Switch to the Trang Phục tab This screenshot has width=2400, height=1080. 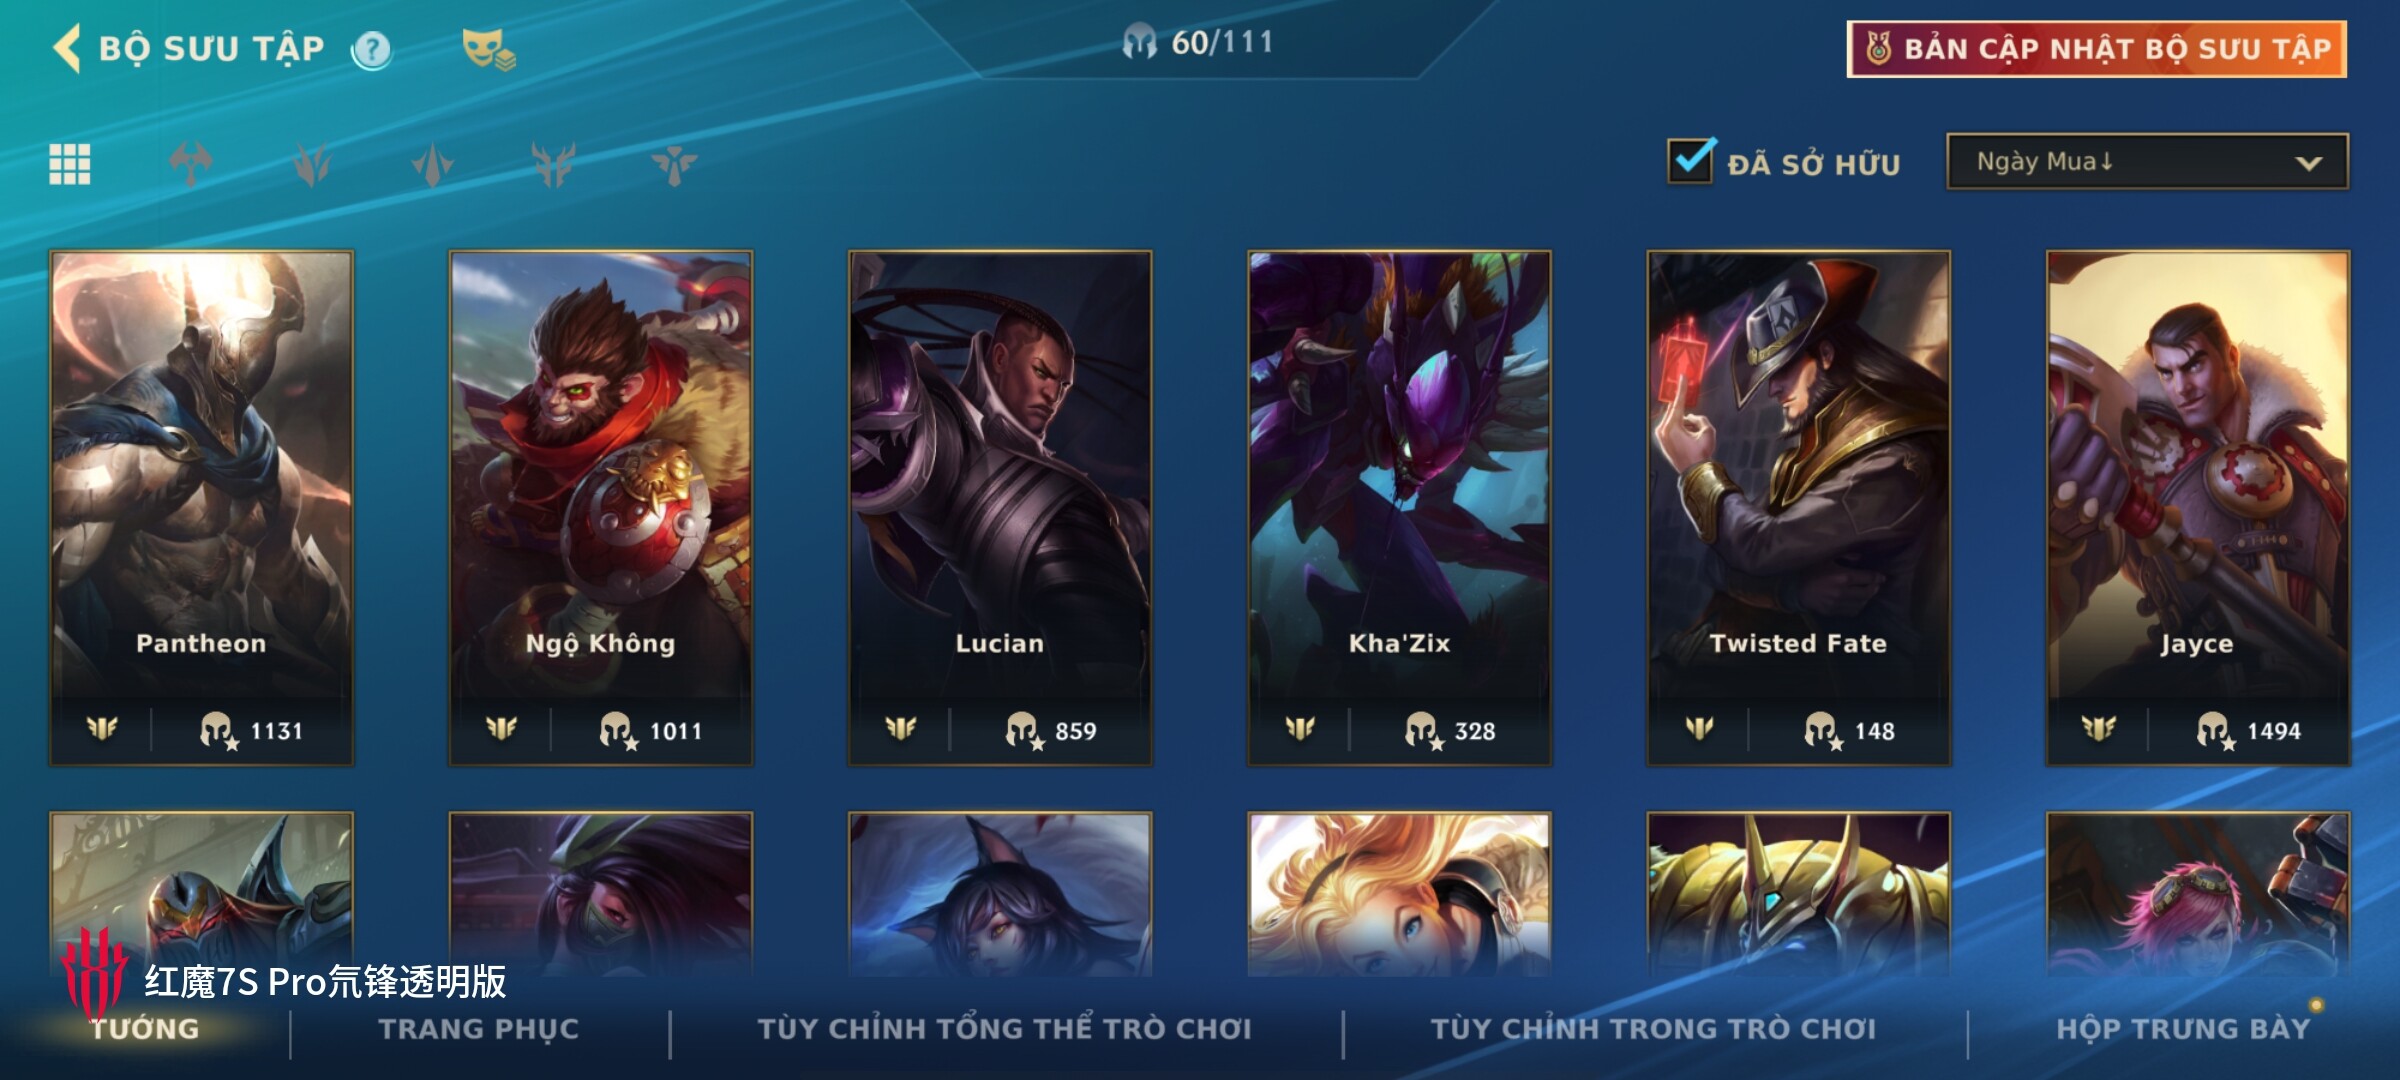click(x=479, y=1029)
